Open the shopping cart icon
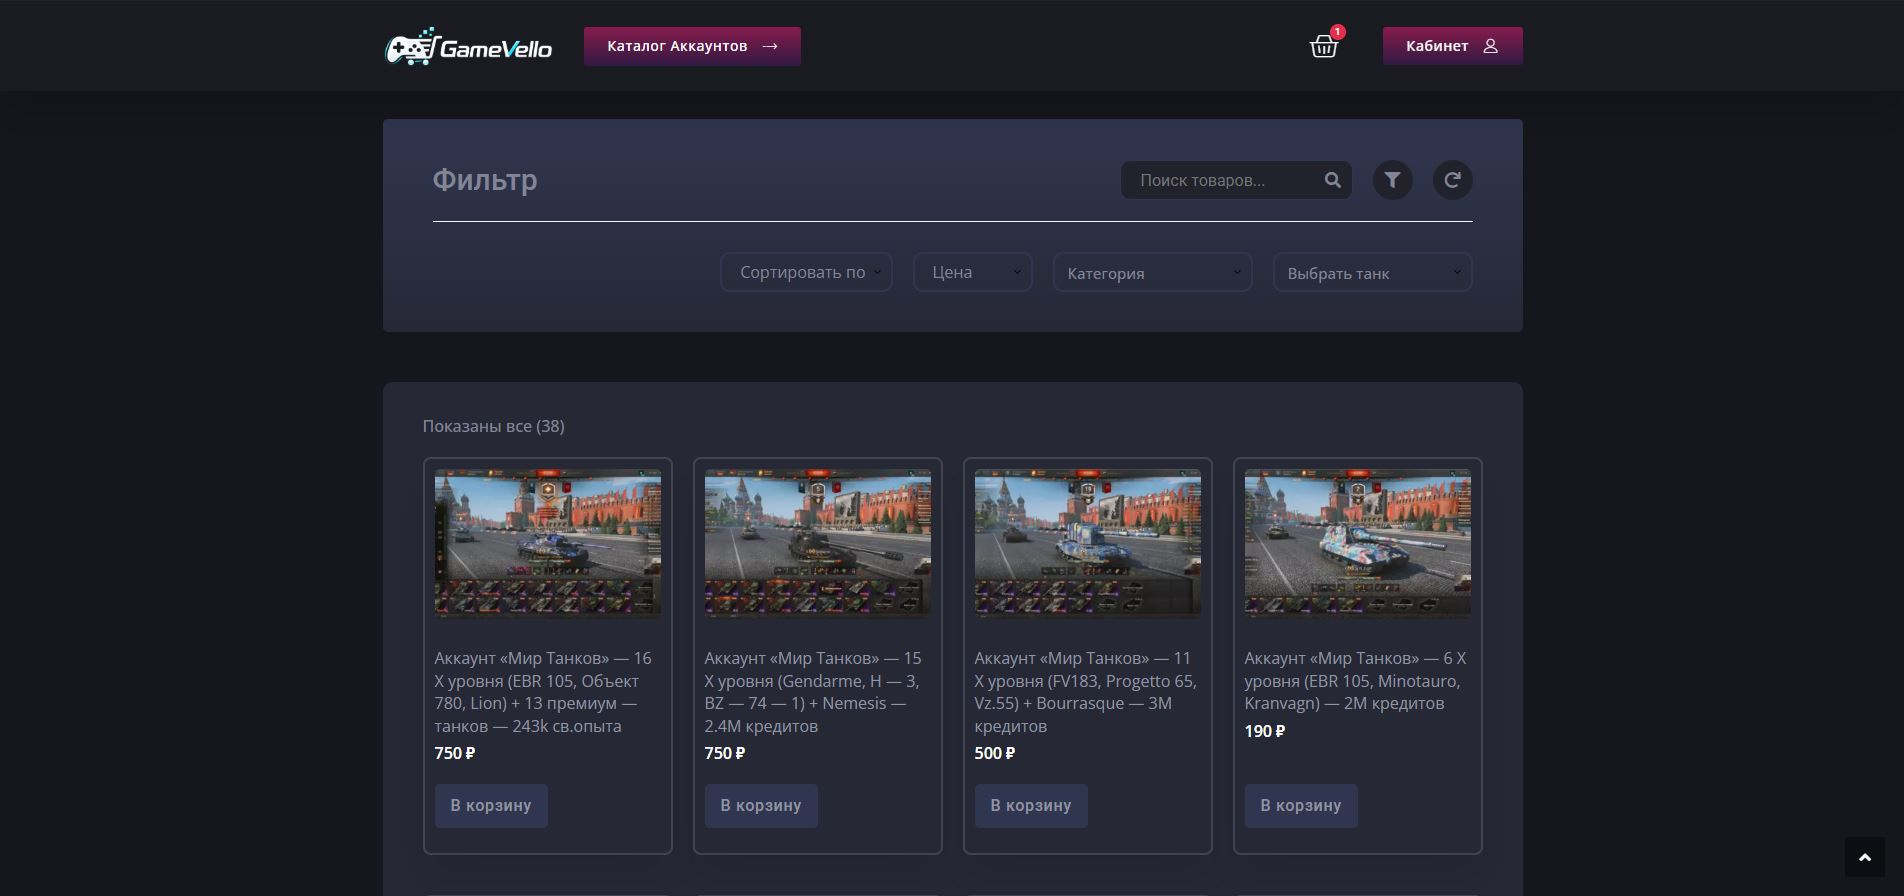The width and height of the screenshot is (1904, 896). [x=1324, y=46]
